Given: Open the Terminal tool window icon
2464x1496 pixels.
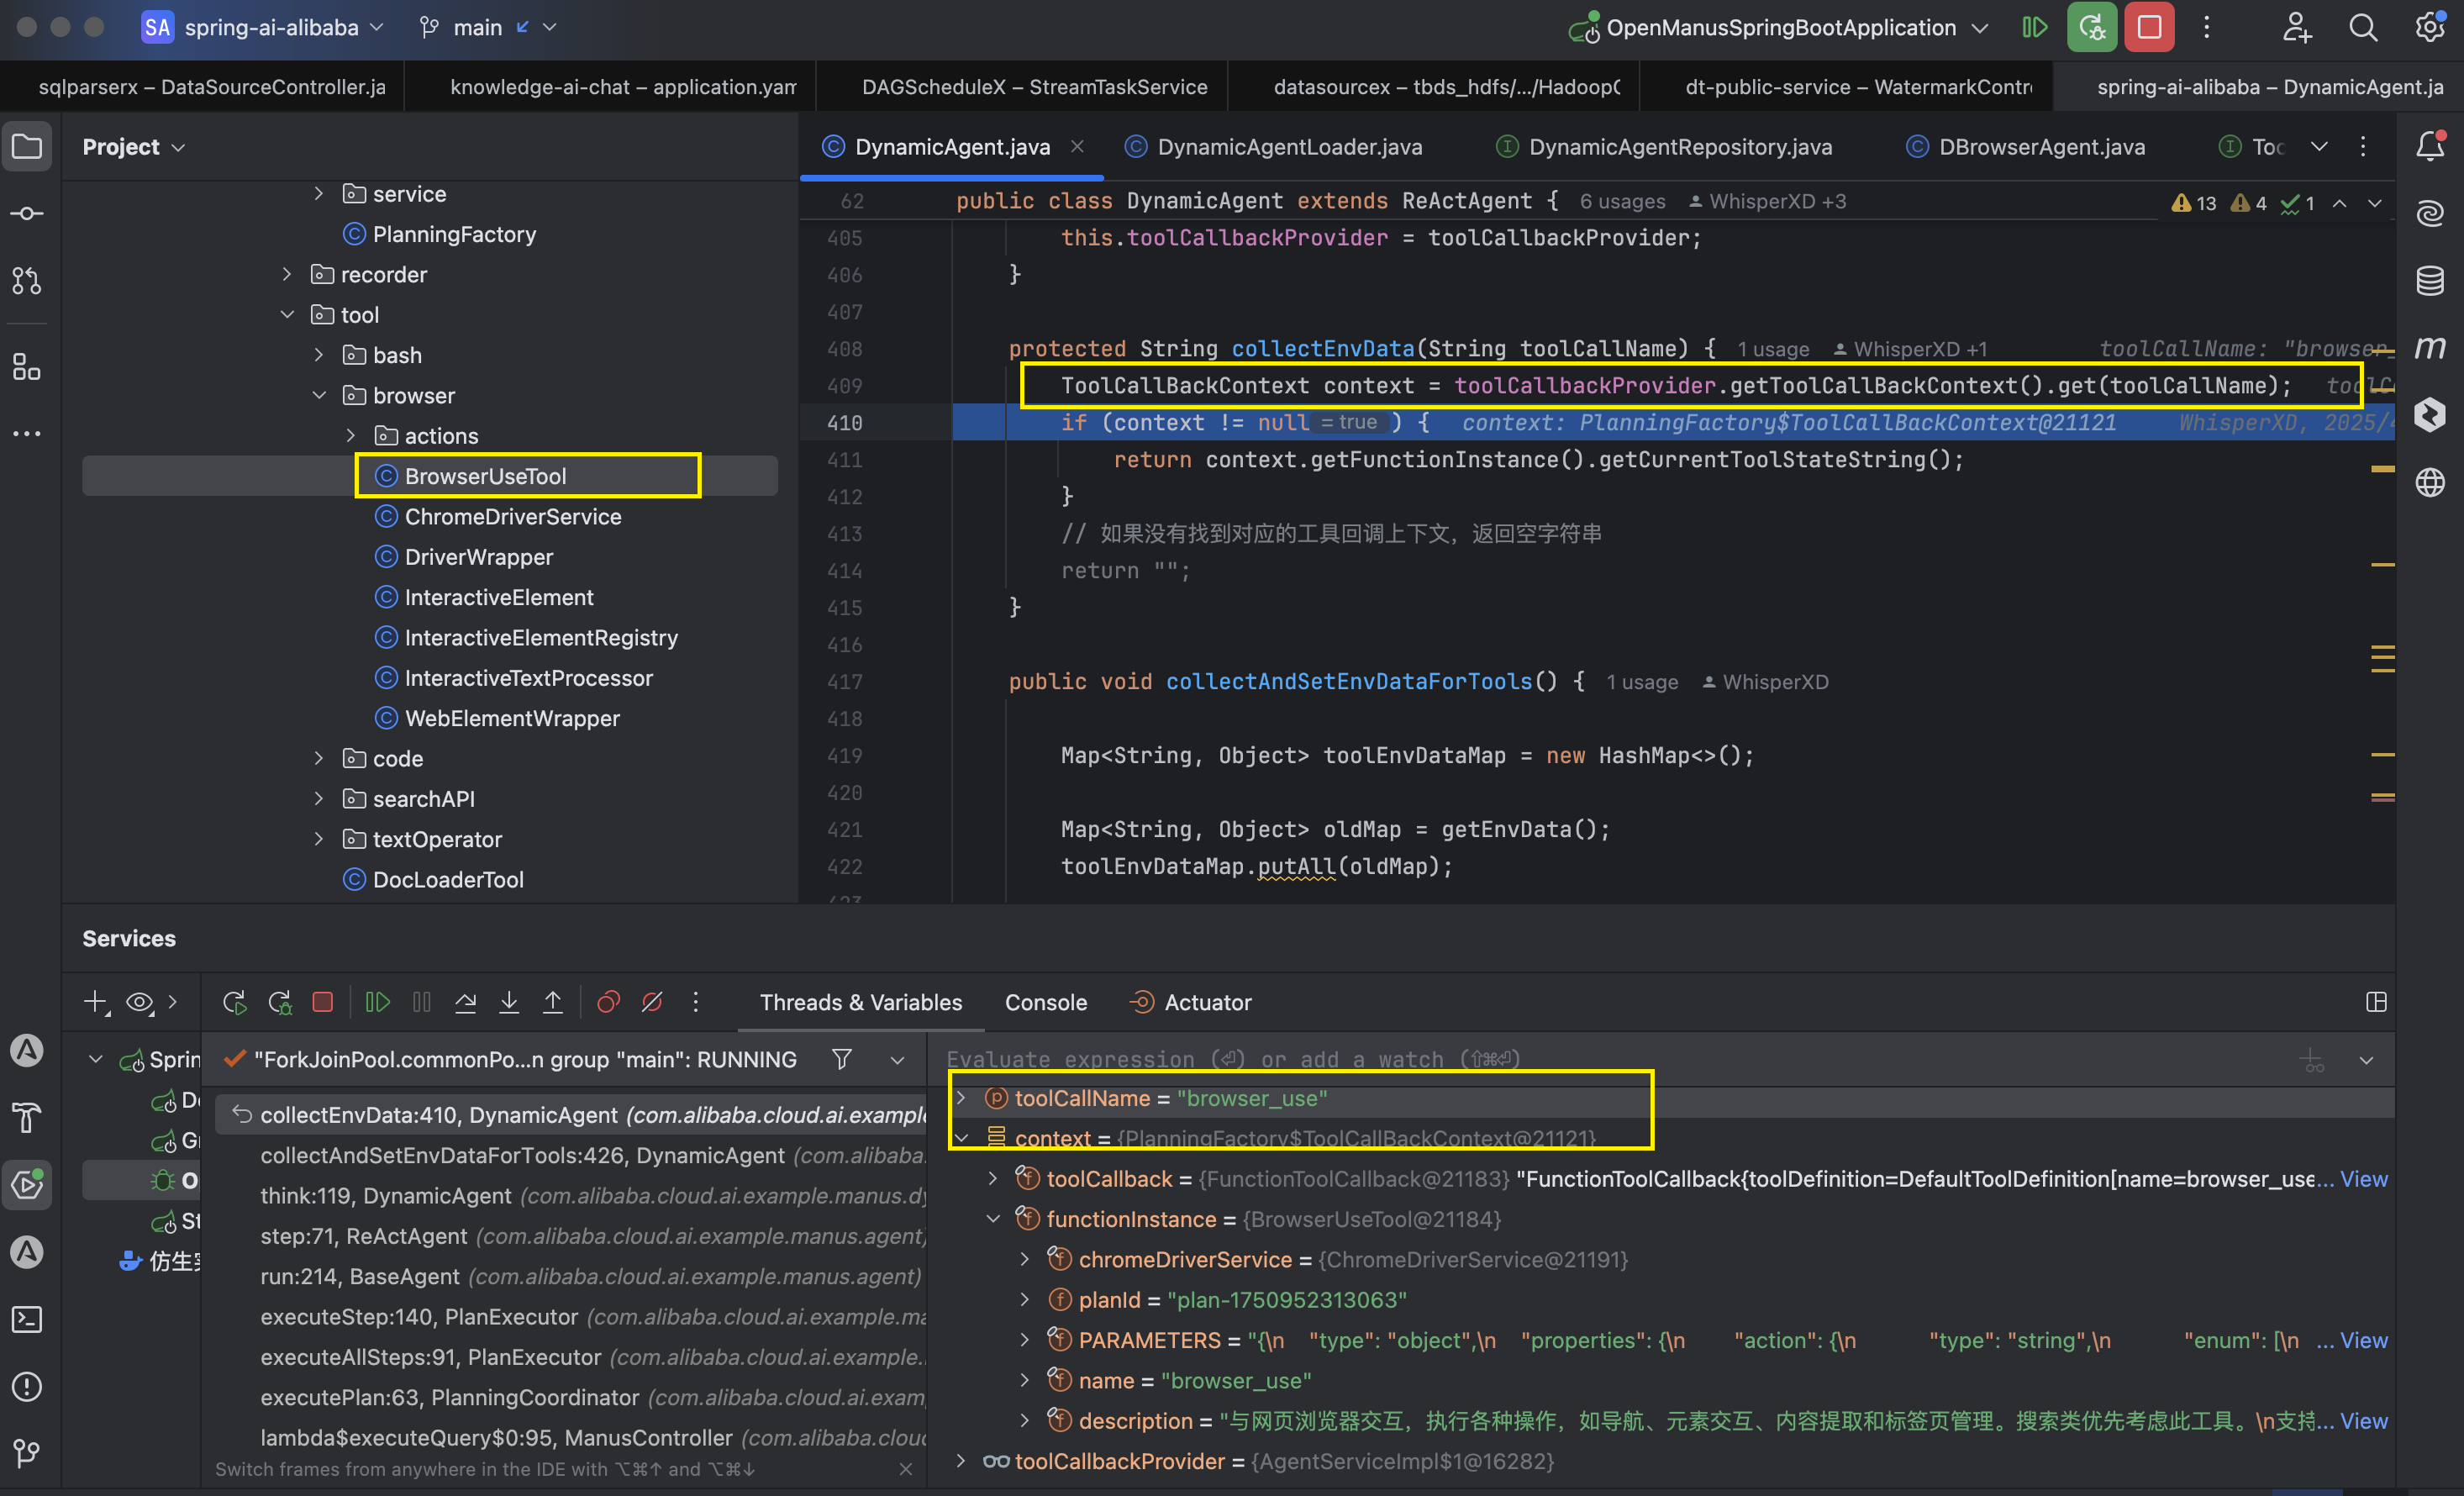Looking at the screenshot, I should tap(27, 1320).
